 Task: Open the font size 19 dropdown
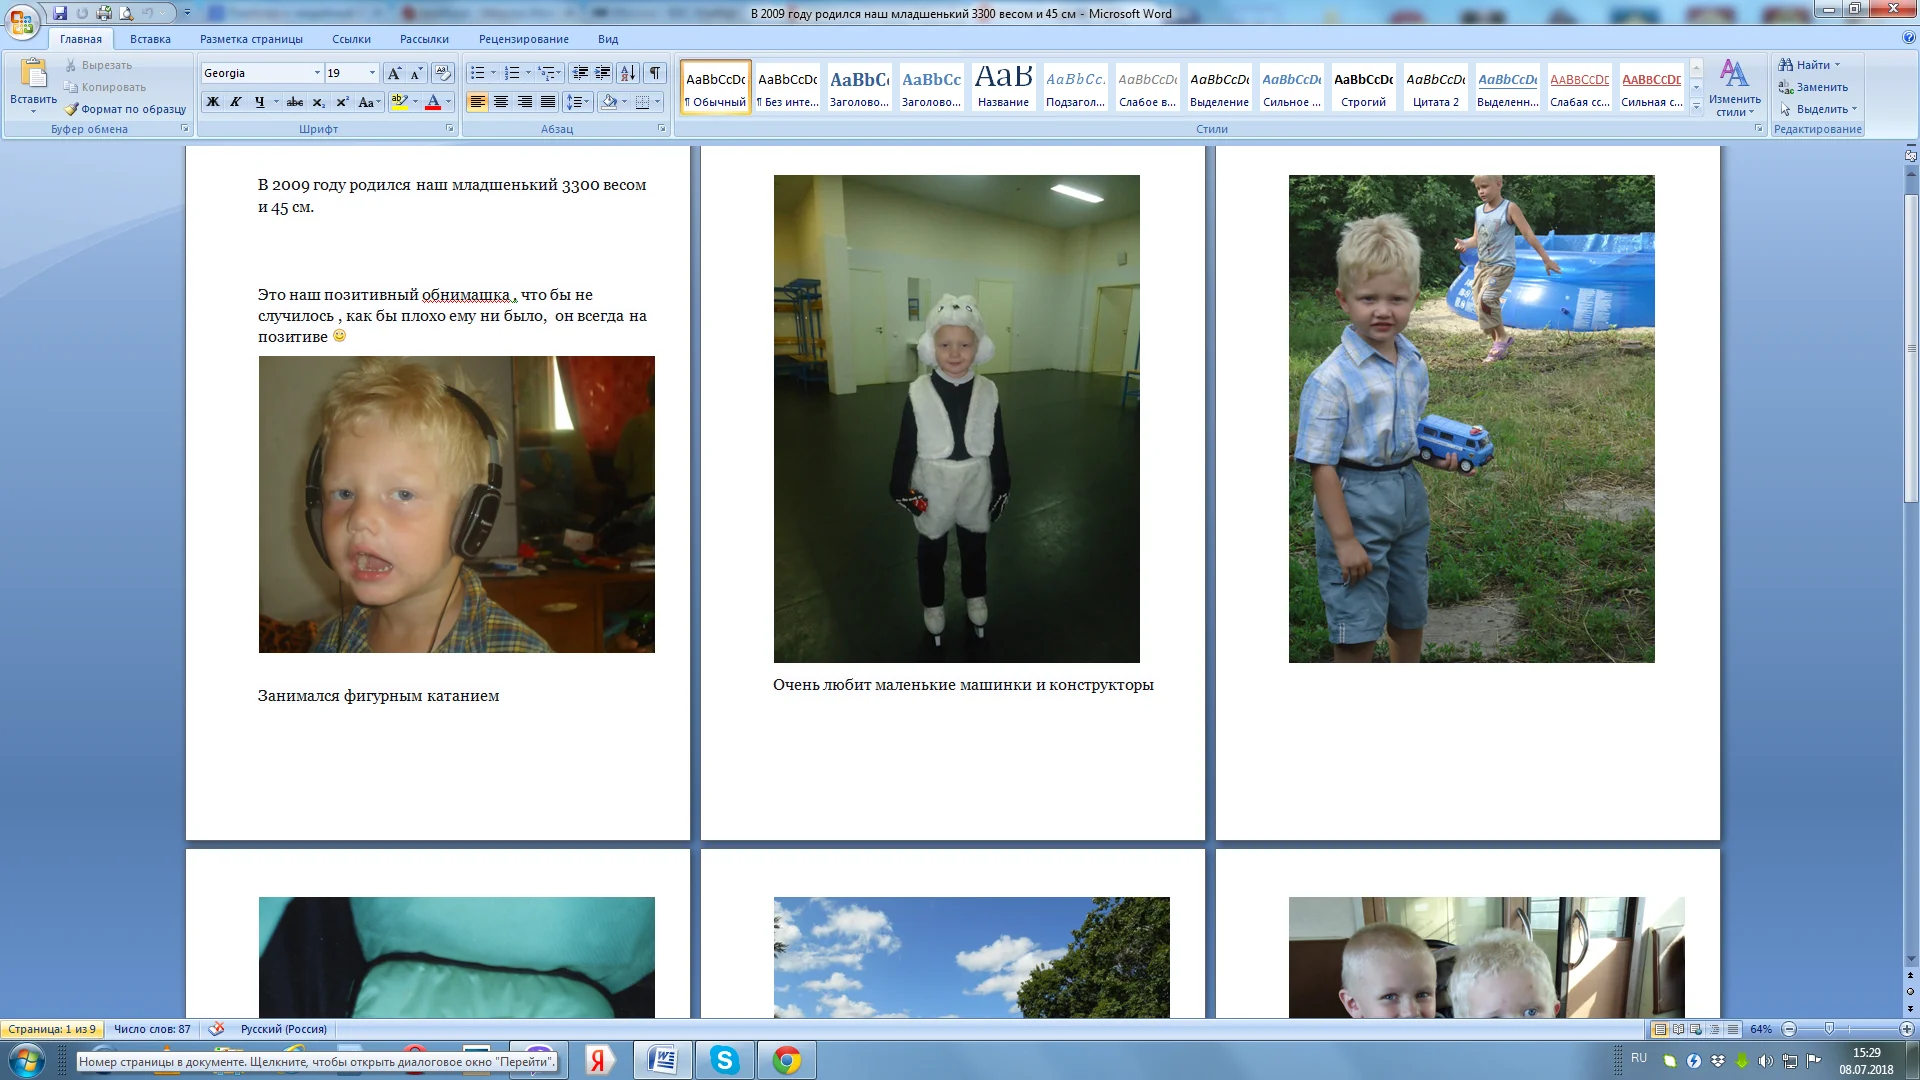(x=372, y=73)
